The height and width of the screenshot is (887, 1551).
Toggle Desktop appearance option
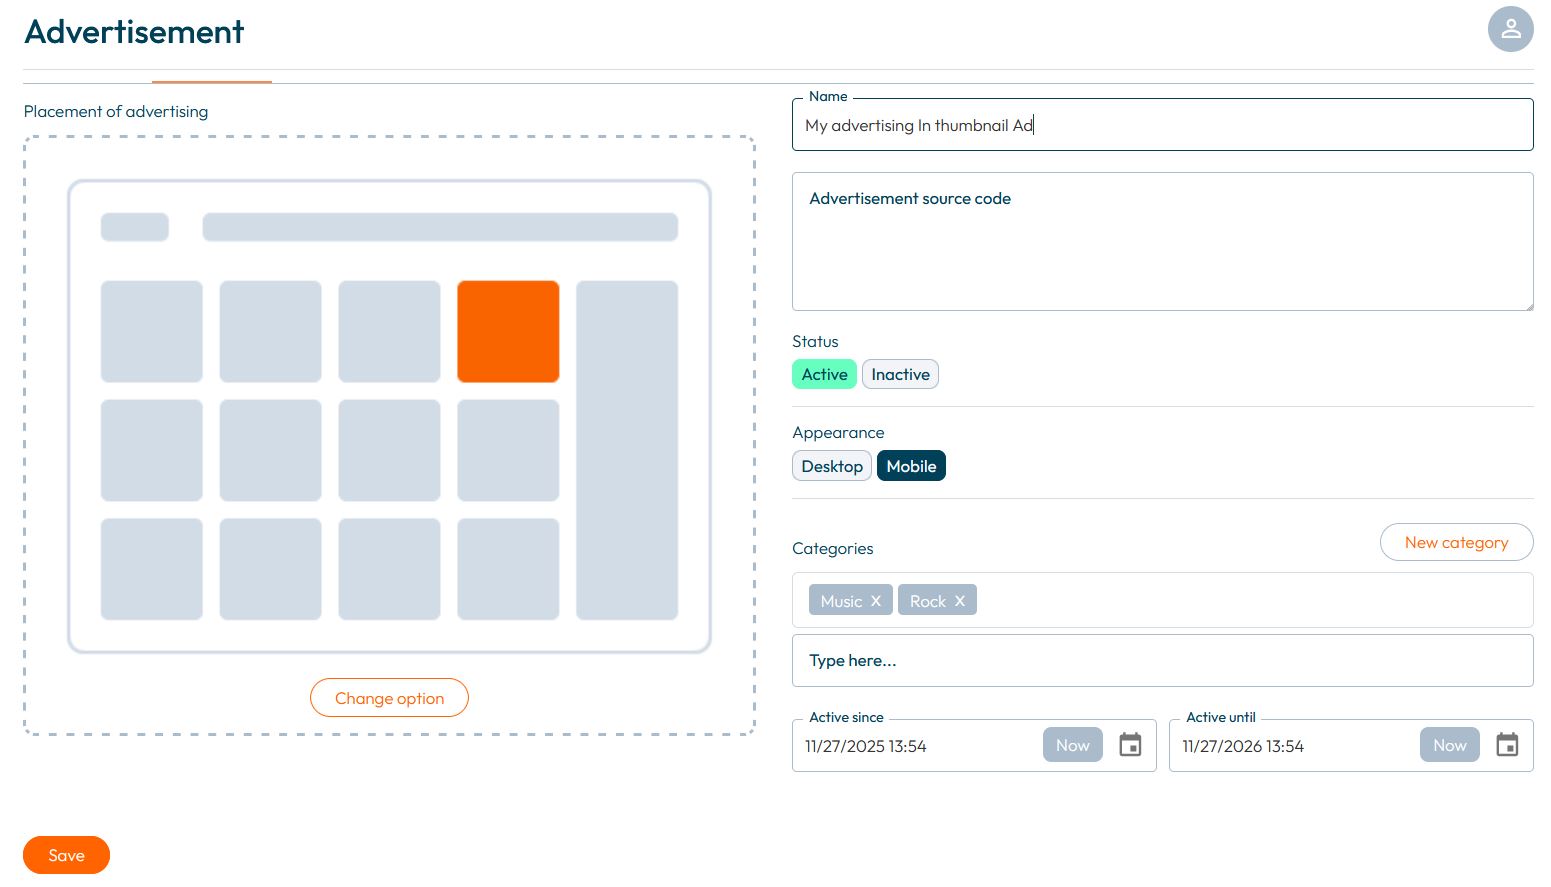coord(831,466)
